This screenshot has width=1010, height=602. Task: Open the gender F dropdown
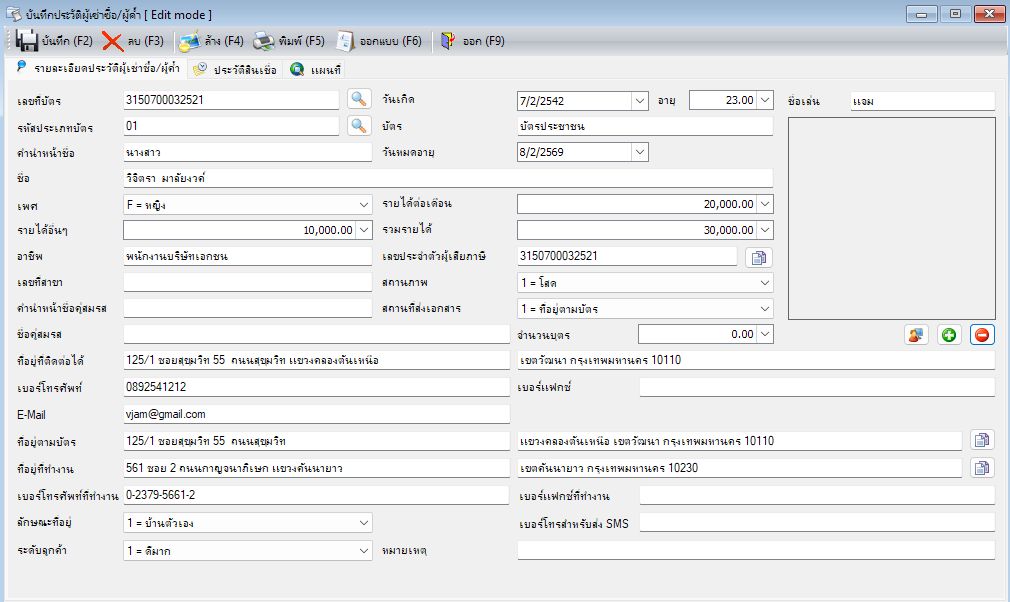(364, 205)
